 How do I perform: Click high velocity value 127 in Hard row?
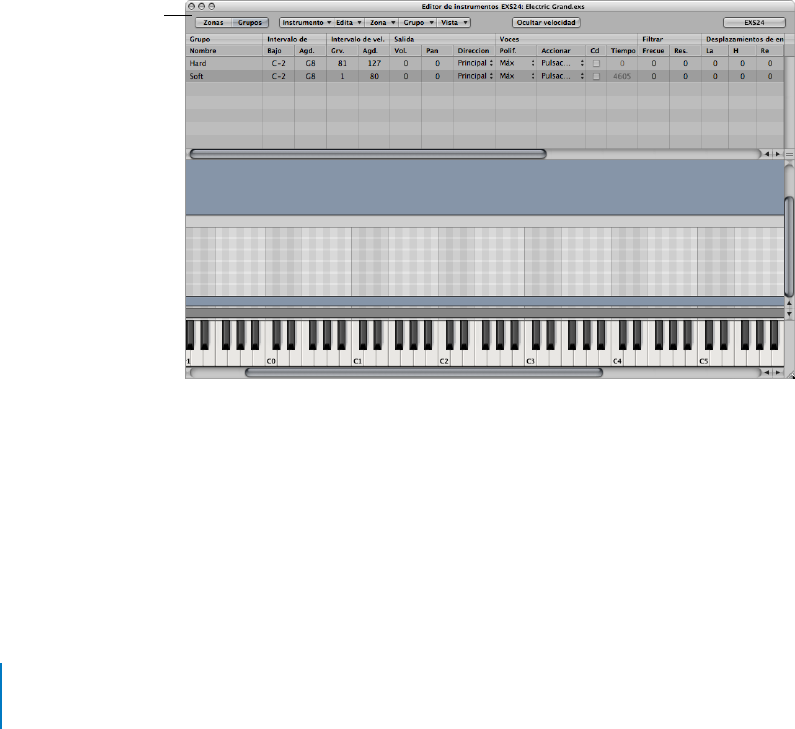pos(374,63)
